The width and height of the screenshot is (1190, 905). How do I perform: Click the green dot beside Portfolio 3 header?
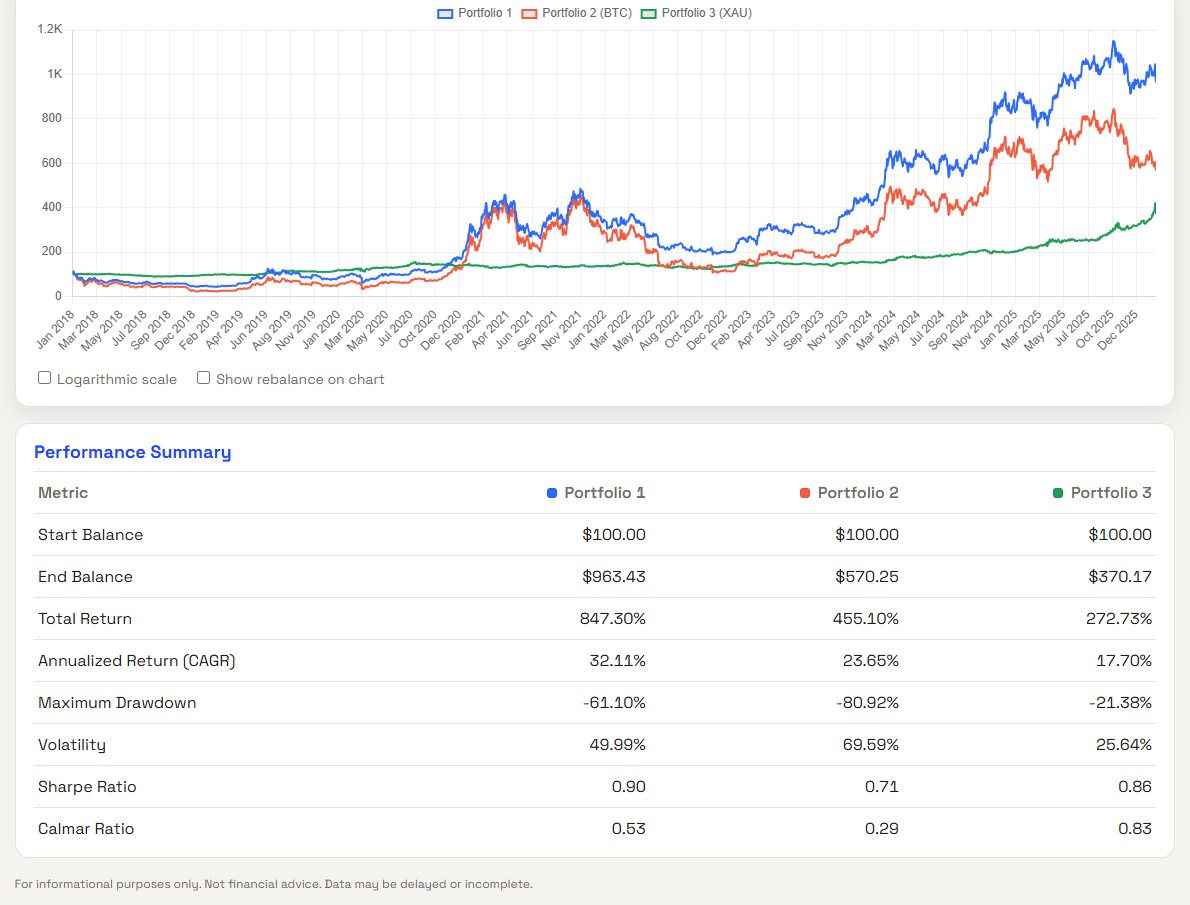(x=1058, y=493)
